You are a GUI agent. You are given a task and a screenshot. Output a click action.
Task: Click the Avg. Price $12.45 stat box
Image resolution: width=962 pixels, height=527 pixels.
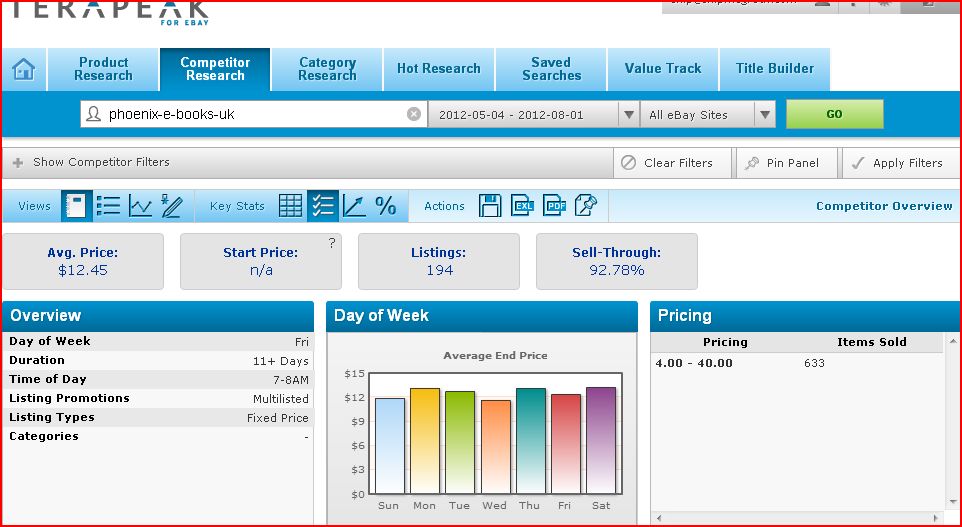click(83, 261)
